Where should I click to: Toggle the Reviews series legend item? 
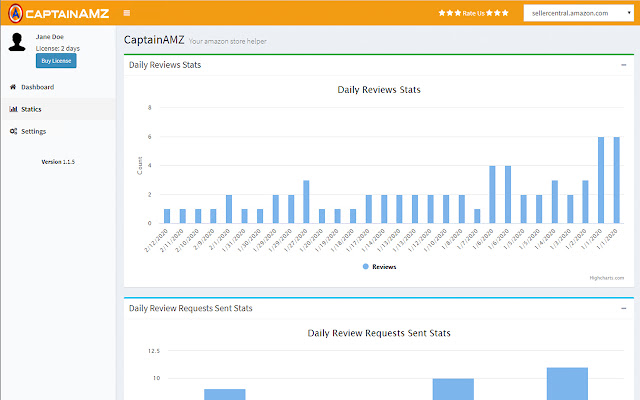[378, 267]
